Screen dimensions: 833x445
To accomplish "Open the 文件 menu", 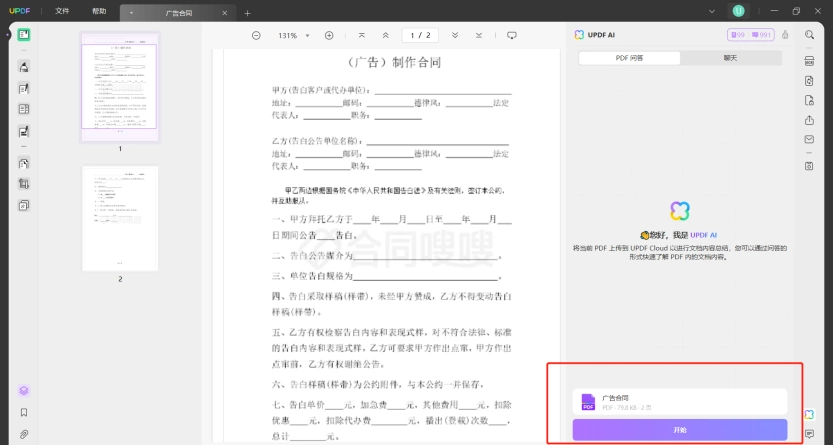I will (62, 11).
